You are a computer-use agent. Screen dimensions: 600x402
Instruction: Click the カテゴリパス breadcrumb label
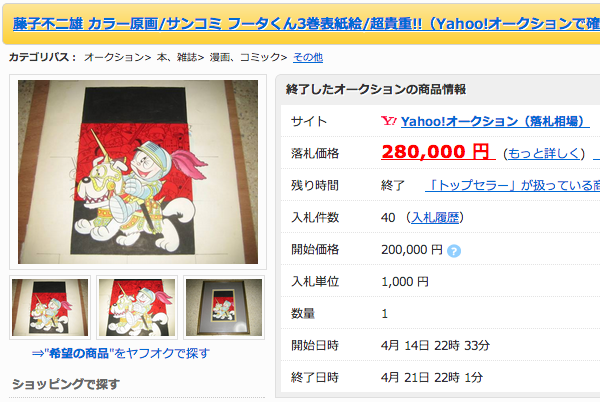tap(42, 57)
